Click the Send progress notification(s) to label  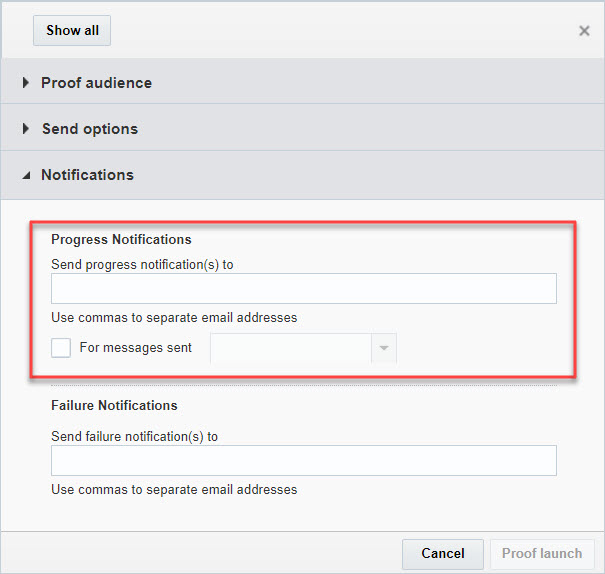(x=149, y=265)
